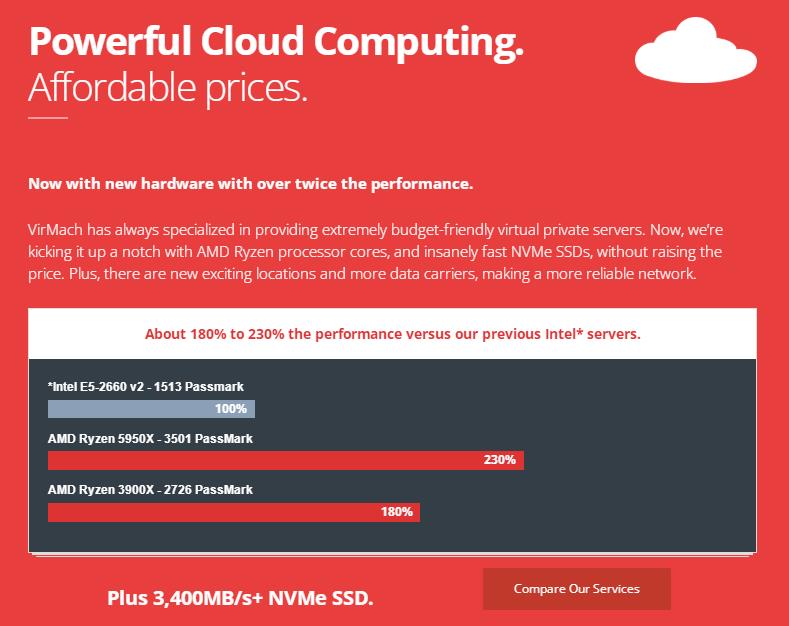
Task: Click the 230% value on the bar
Action: coord(499,460)
